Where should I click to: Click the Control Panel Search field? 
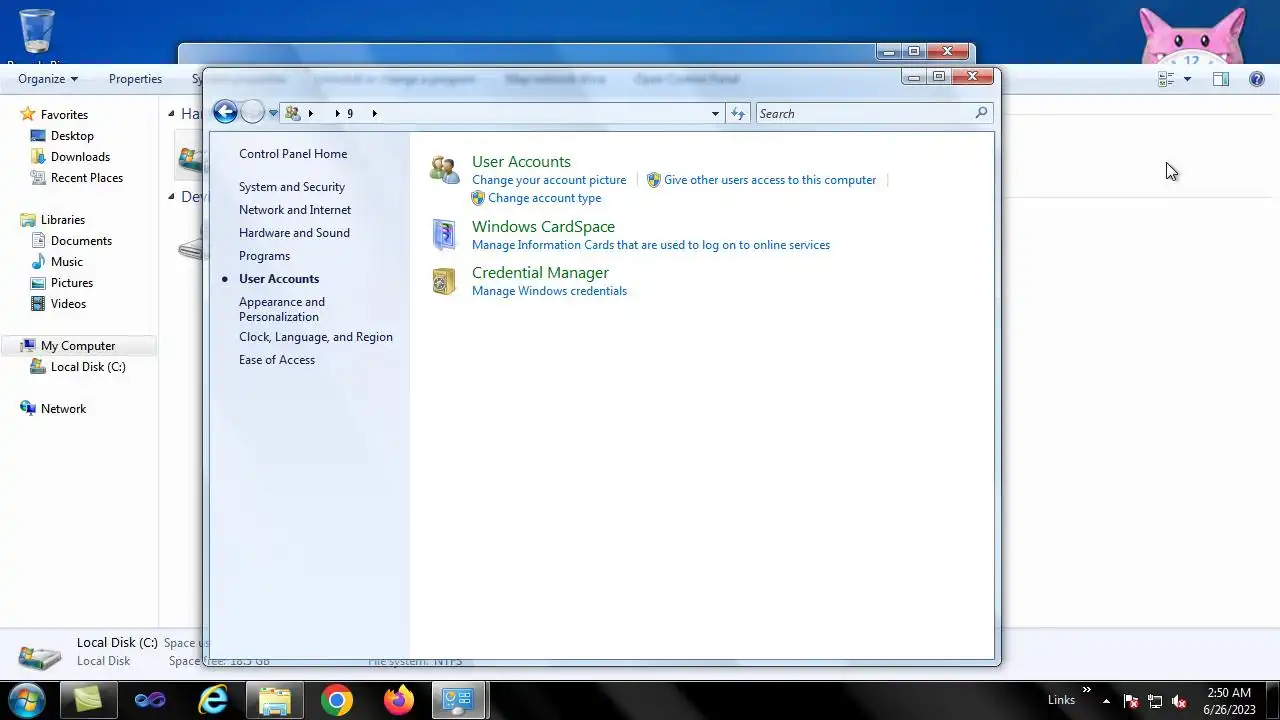tap(874, 114)
